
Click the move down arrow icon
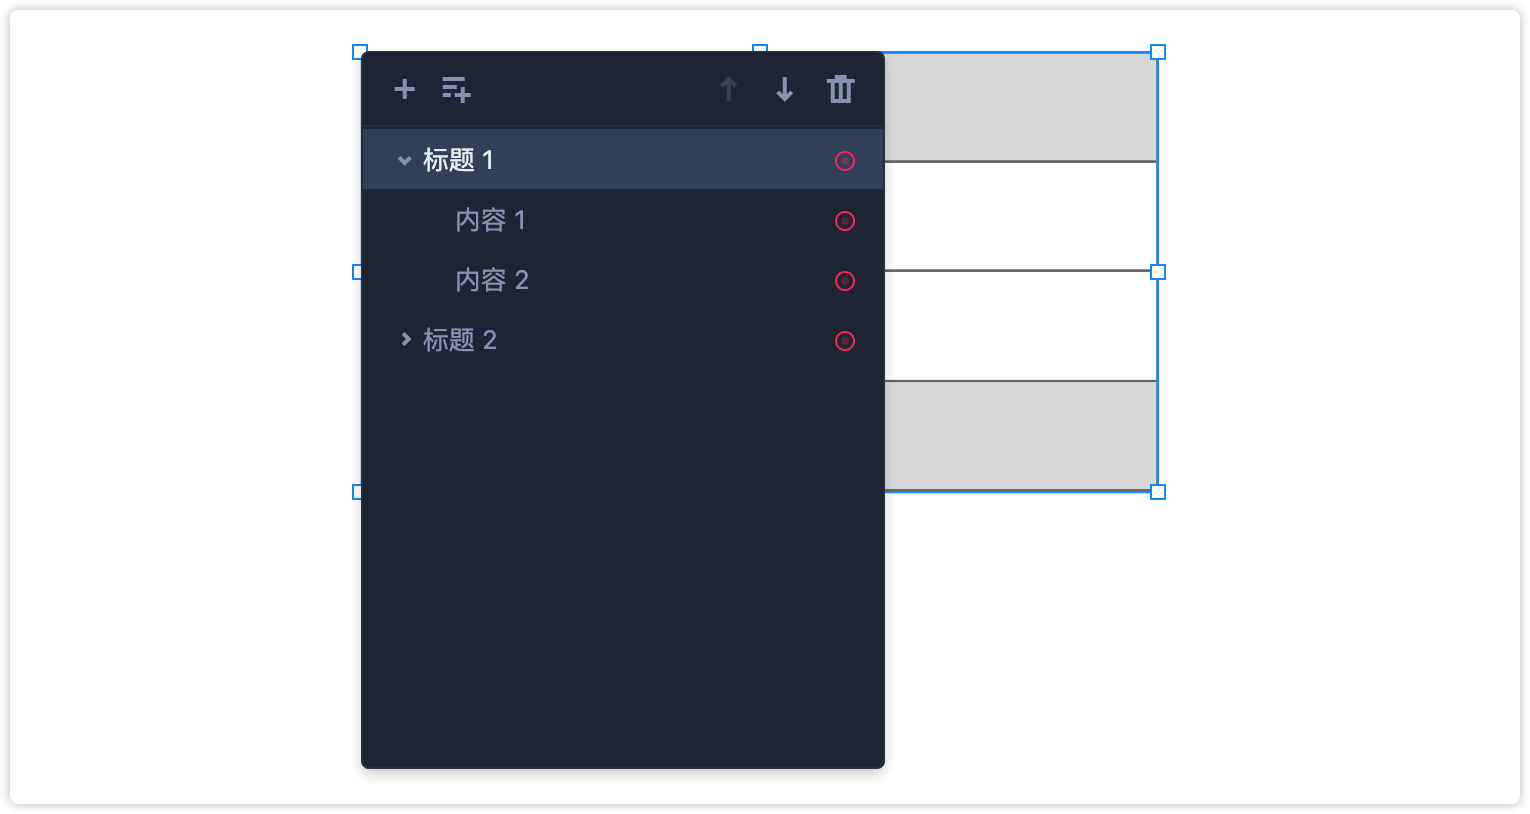785,90
